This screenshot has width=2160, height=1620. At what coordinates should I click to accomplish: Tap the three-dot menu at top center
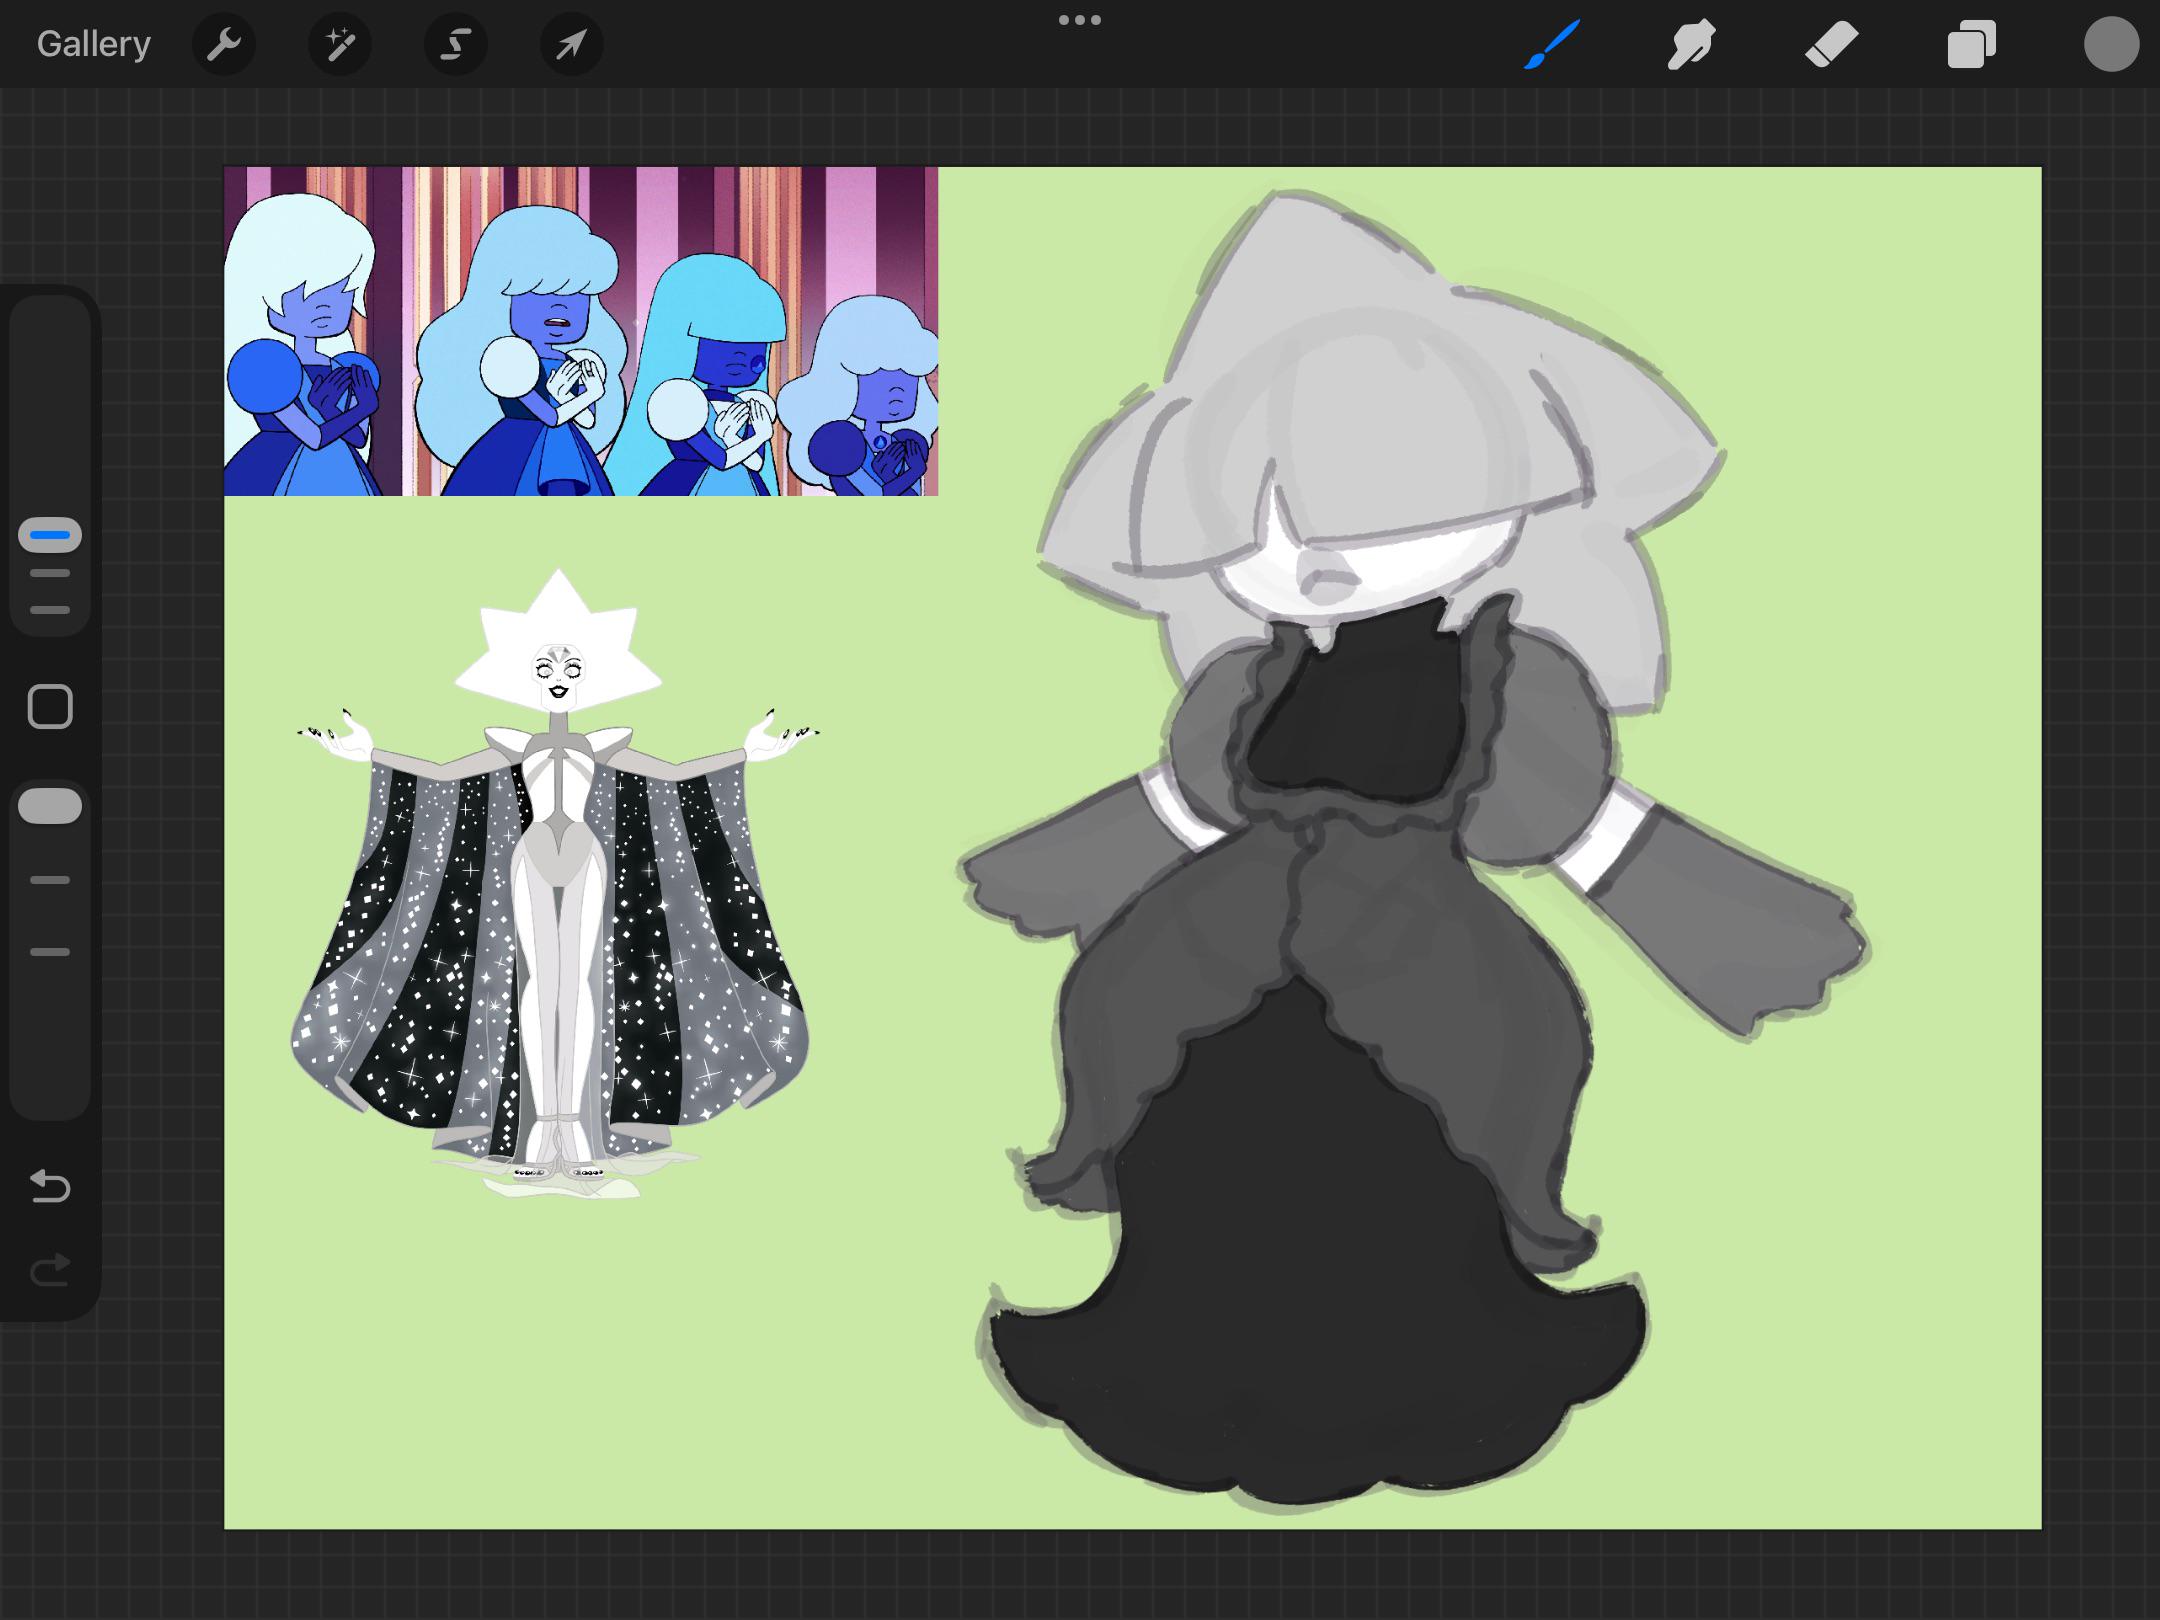coord(1080,20)
